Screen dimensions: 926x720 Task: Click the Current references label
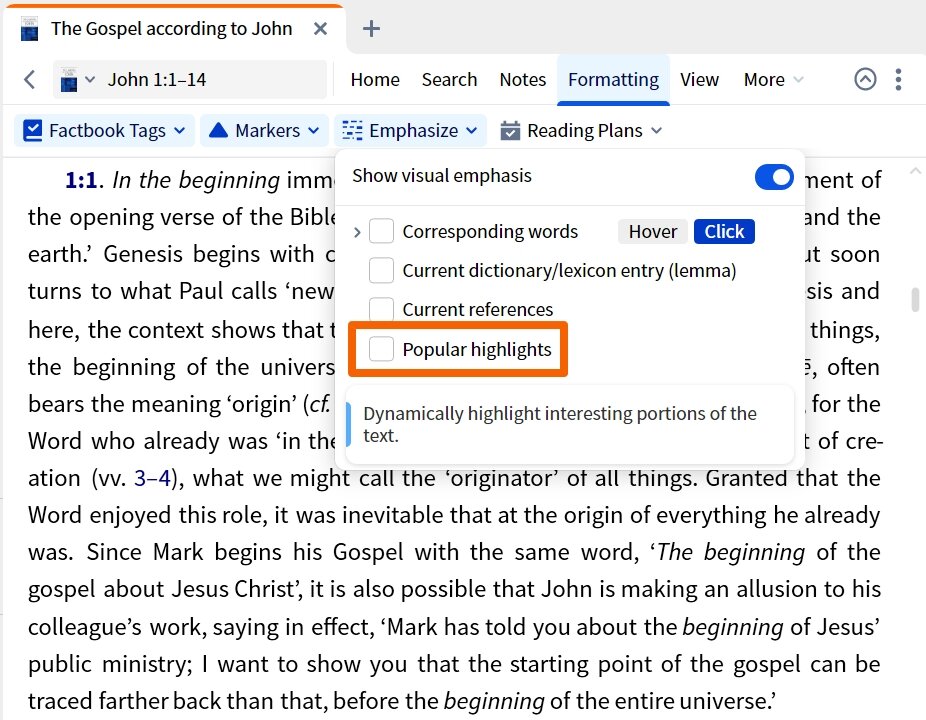[478, 309]
